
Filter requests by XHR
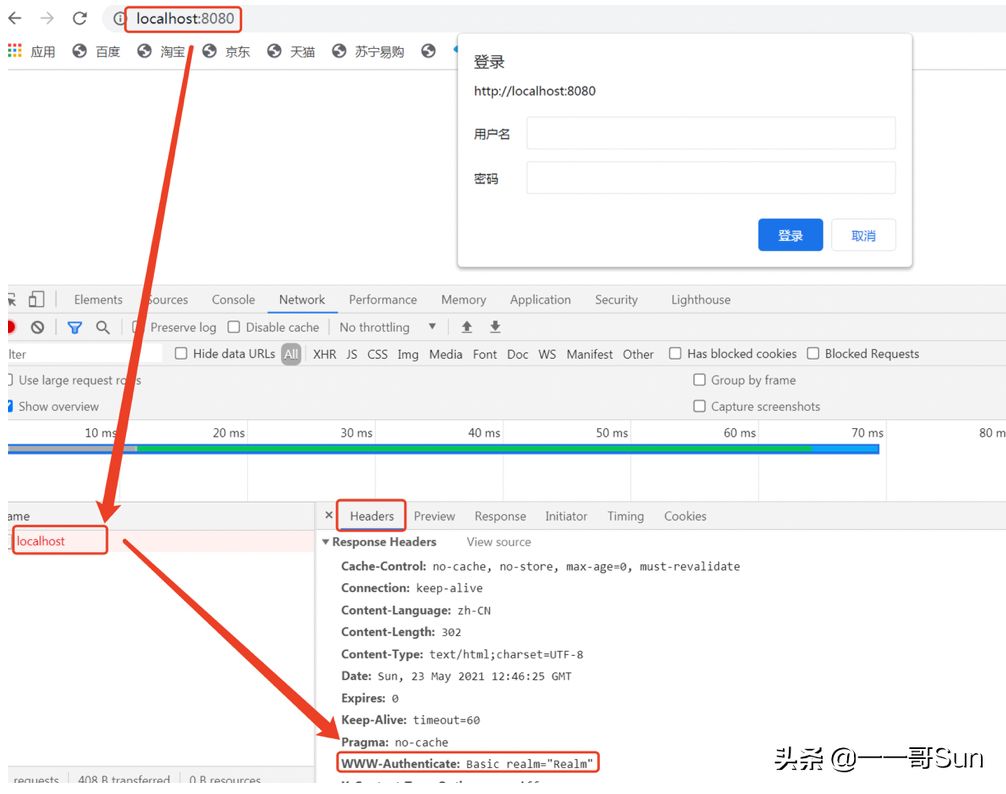[x=325, y=354]
